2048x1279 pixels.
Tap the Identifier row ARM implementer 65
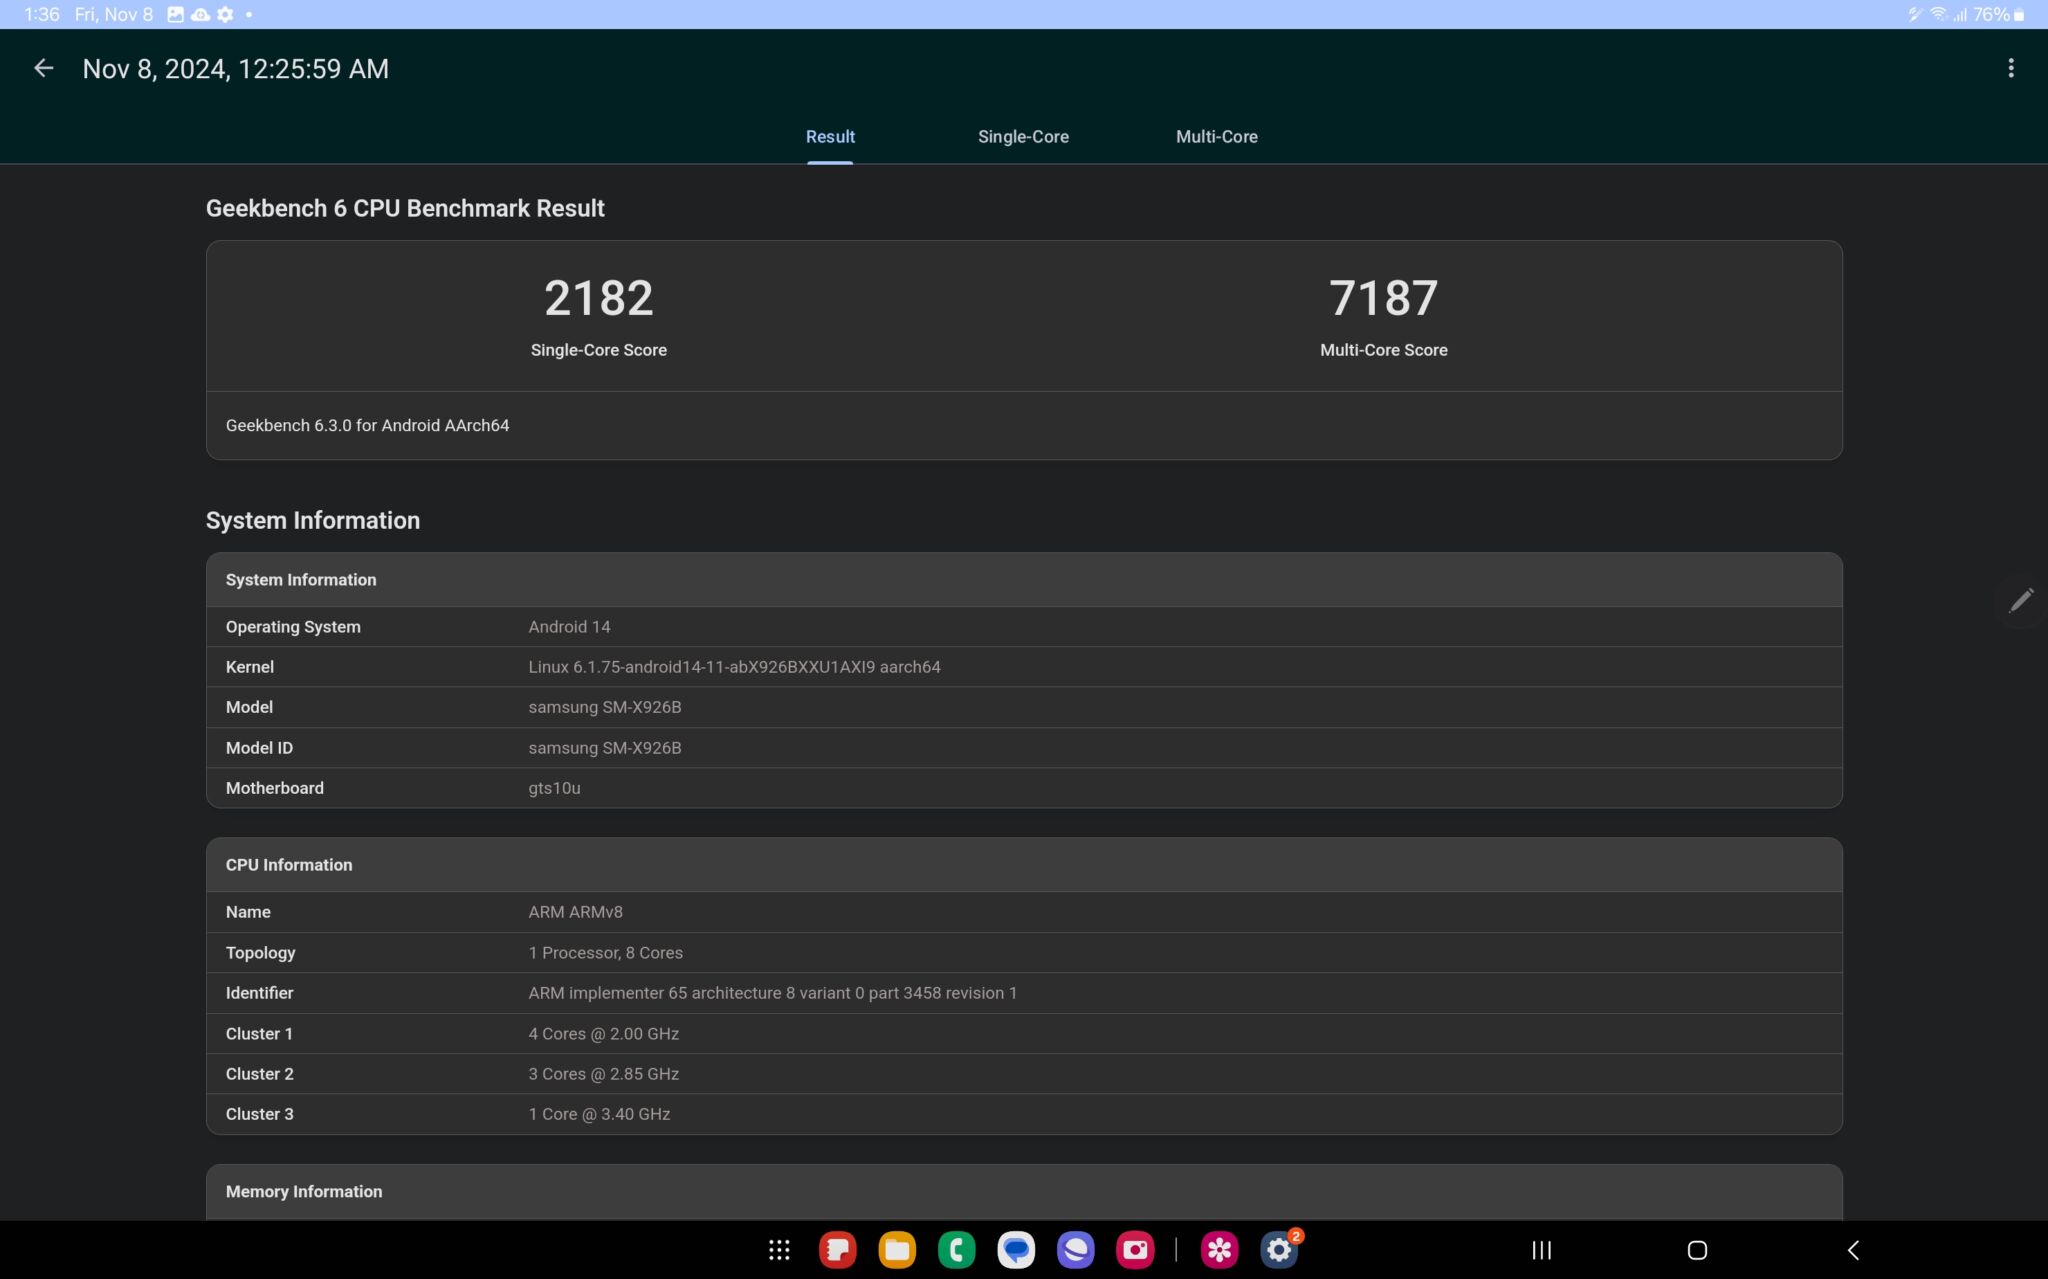(1024, 993)
